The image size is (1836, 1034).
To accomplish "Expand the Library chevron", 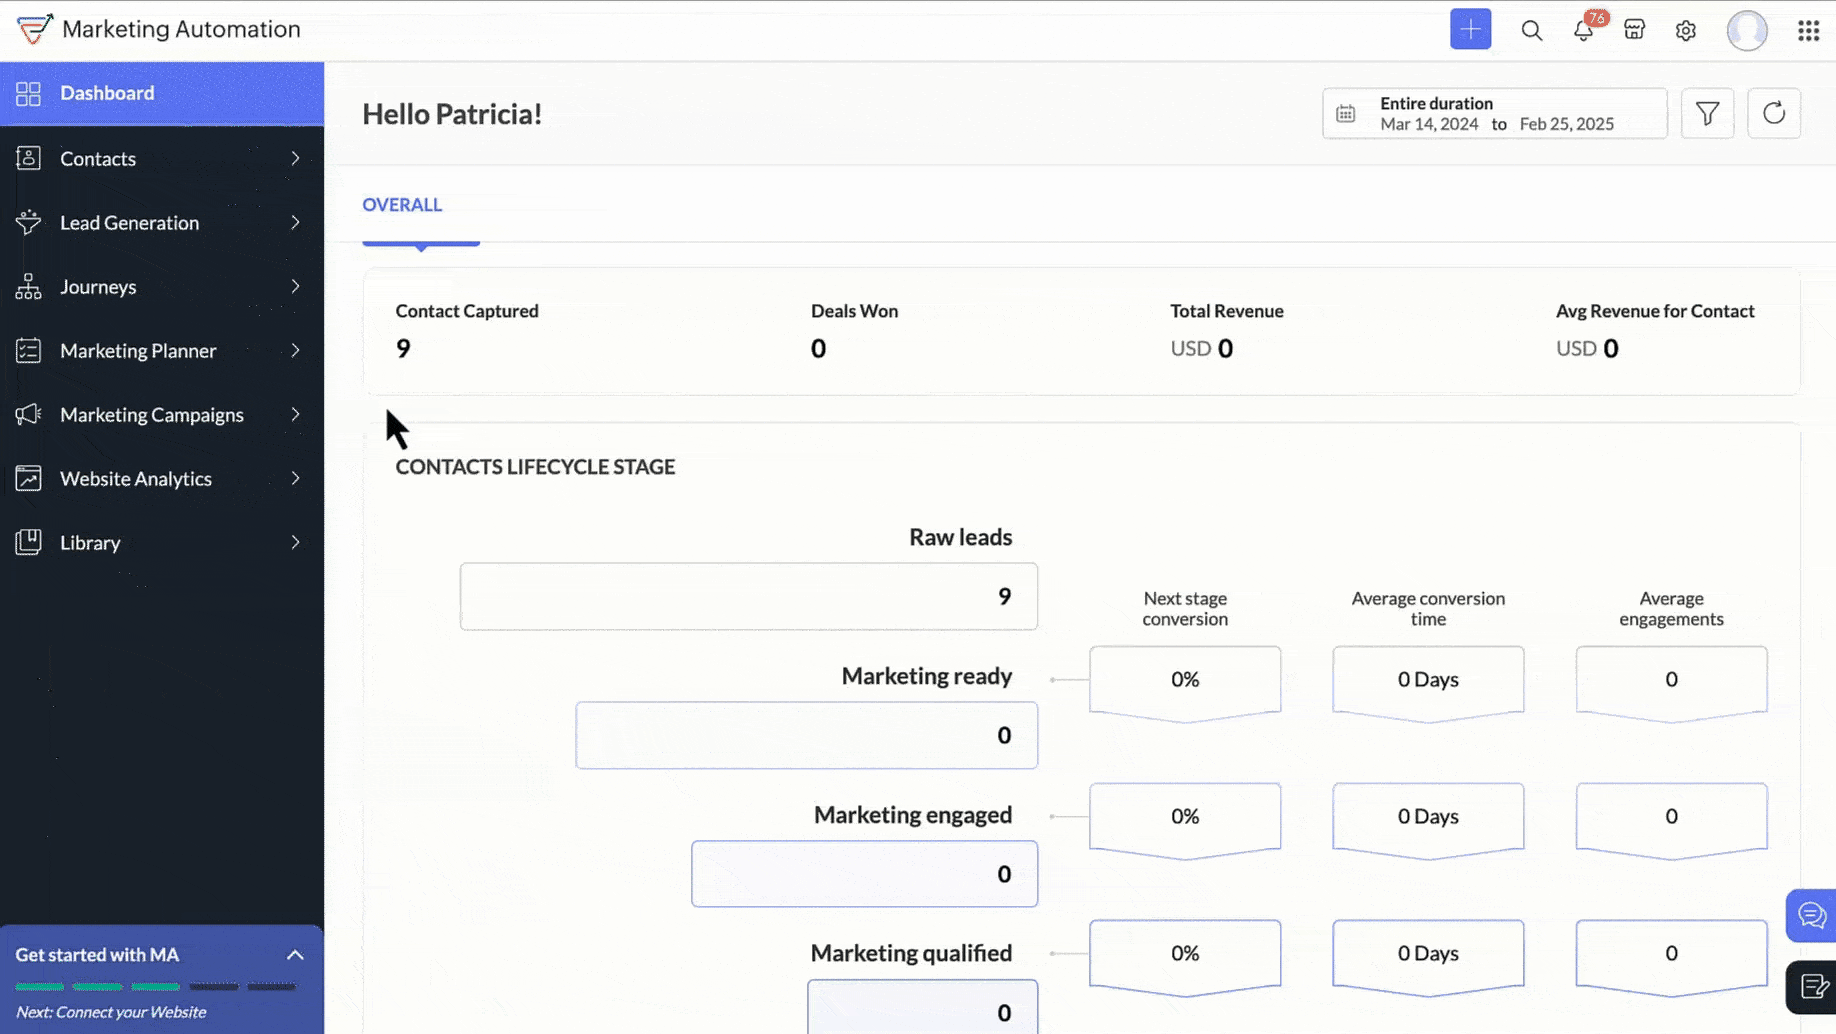I will point(295,542).
